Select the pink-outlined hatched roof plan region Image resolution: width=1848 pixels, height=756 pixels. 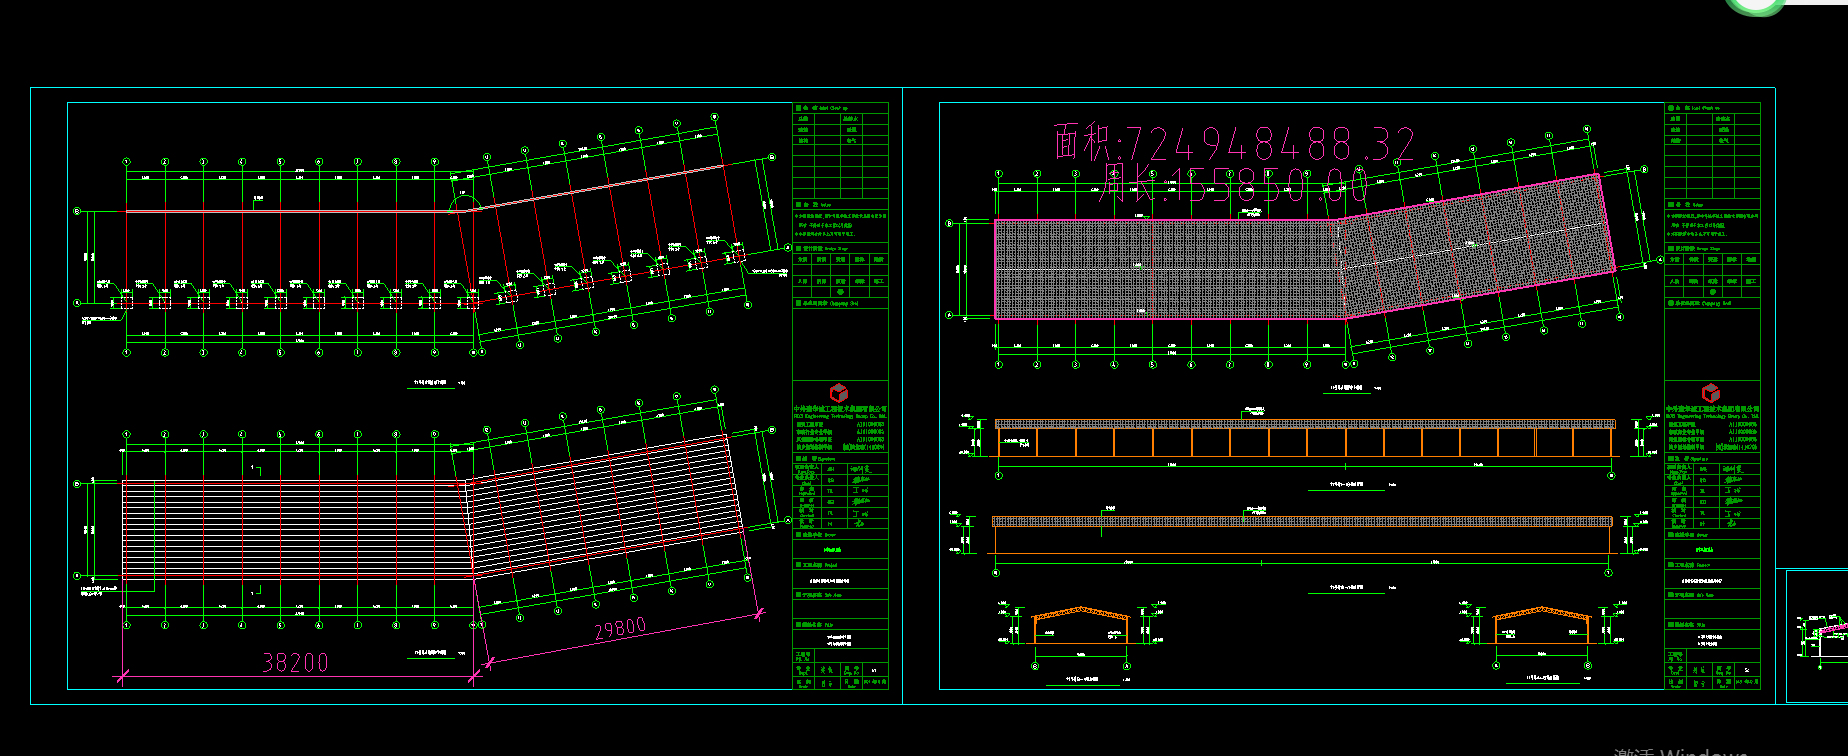click(x=1304, y=248)
